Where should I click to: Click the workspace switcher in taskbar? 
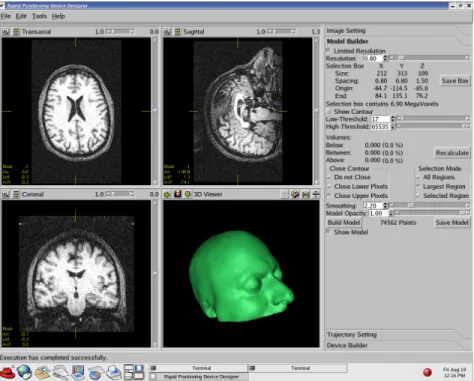(x=134, y=372)
